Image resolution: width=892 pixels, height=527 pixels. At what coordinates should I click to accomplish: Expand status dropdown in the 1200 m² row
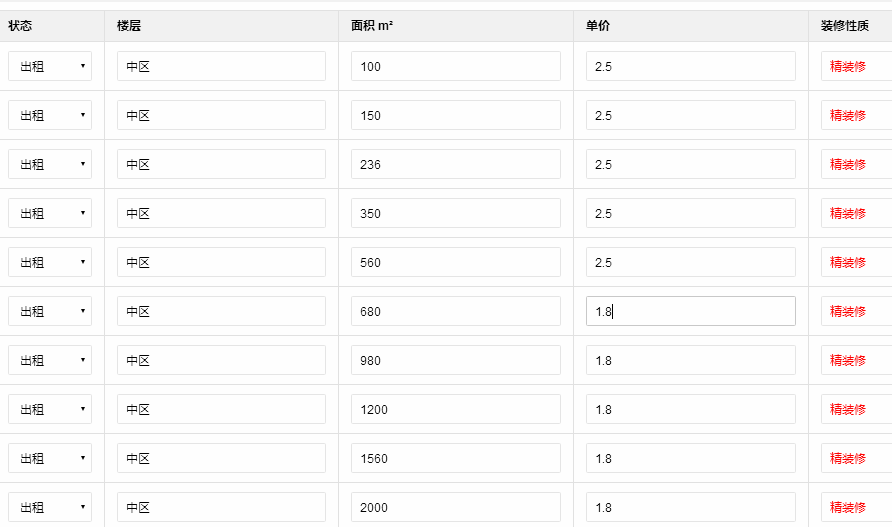(50, 409)
